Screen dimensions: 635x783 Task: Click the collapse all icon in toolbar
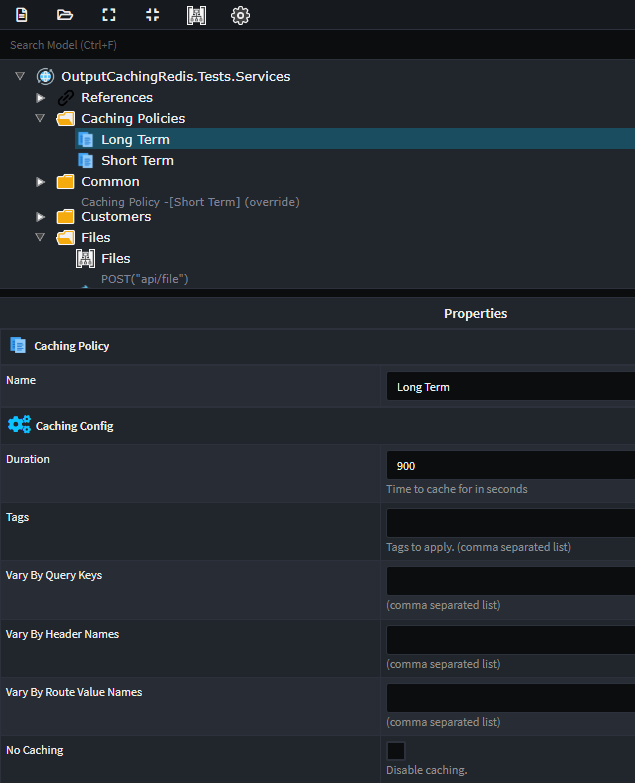pyautogui.click(x=152, y=15)
